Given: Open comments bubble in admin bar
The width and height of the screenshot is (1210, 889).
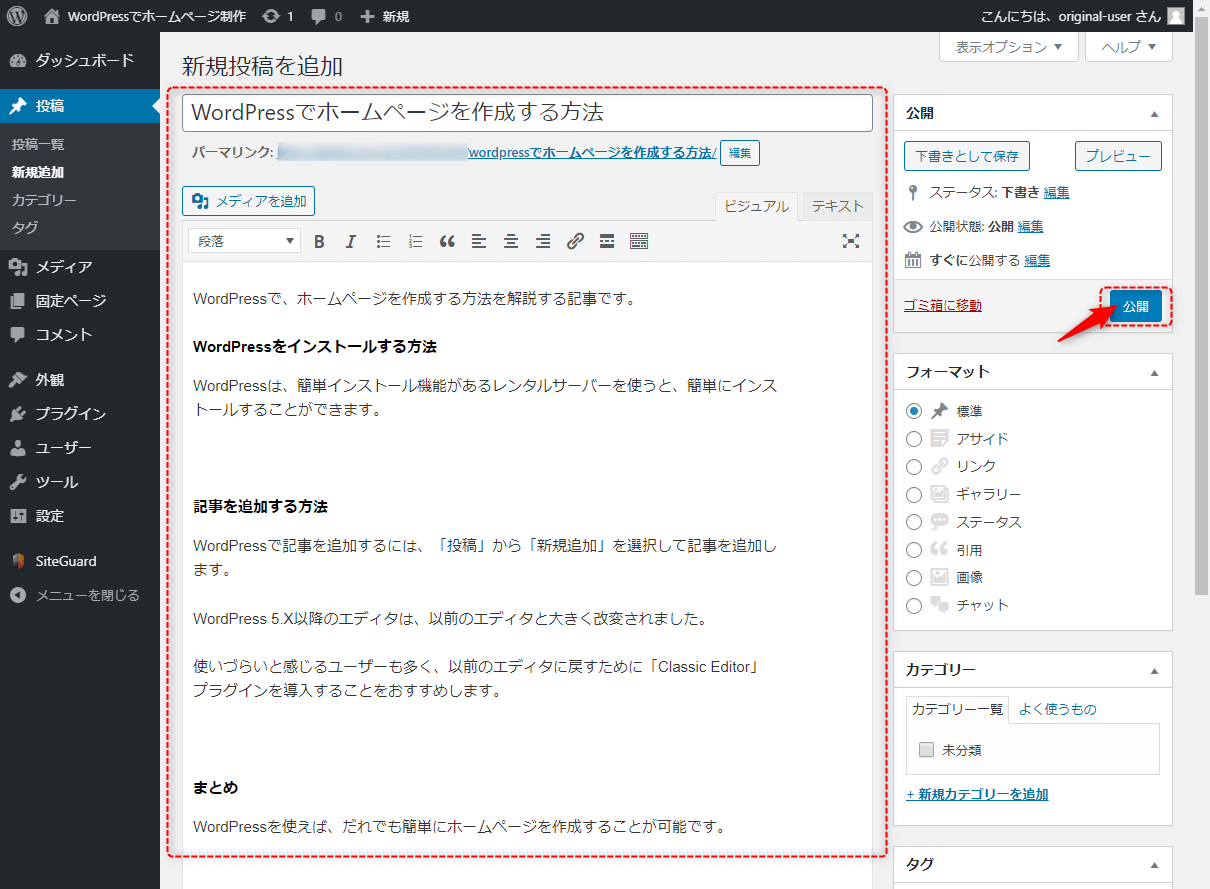Looking at the screenshot, I should click(x=327, y=16).
